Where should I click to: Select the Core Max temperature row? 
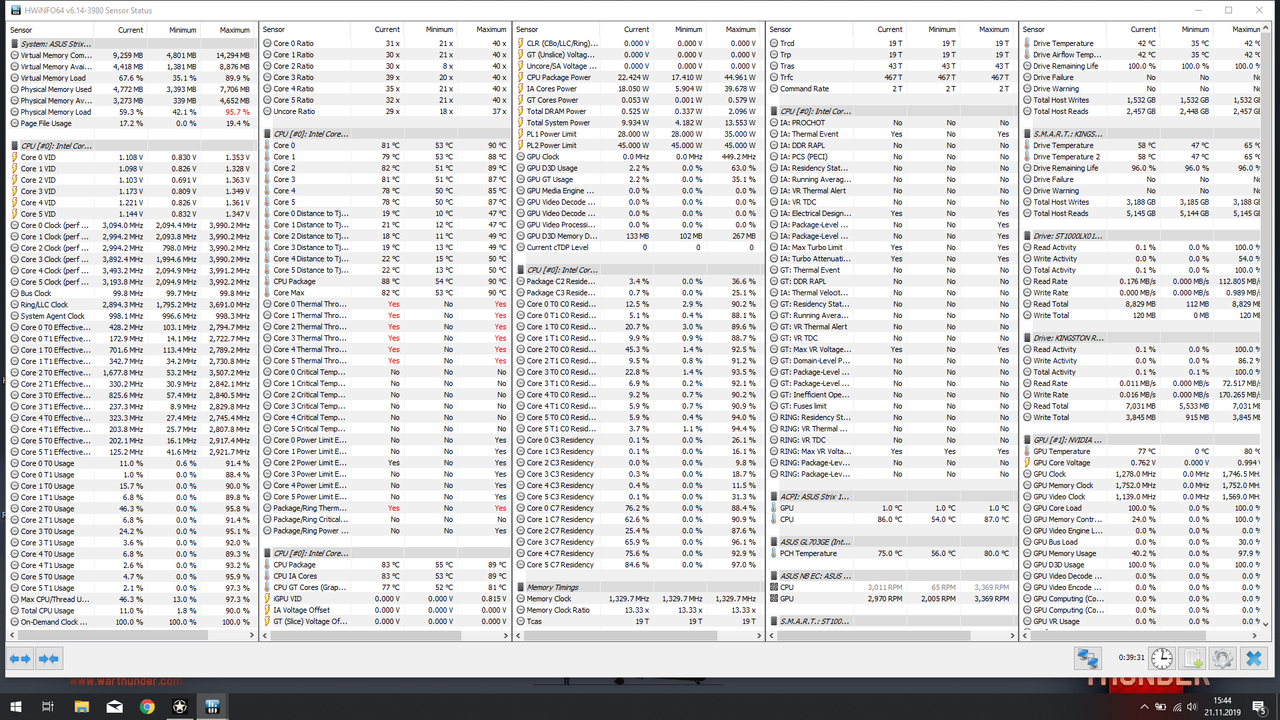[x=385, y=293]
